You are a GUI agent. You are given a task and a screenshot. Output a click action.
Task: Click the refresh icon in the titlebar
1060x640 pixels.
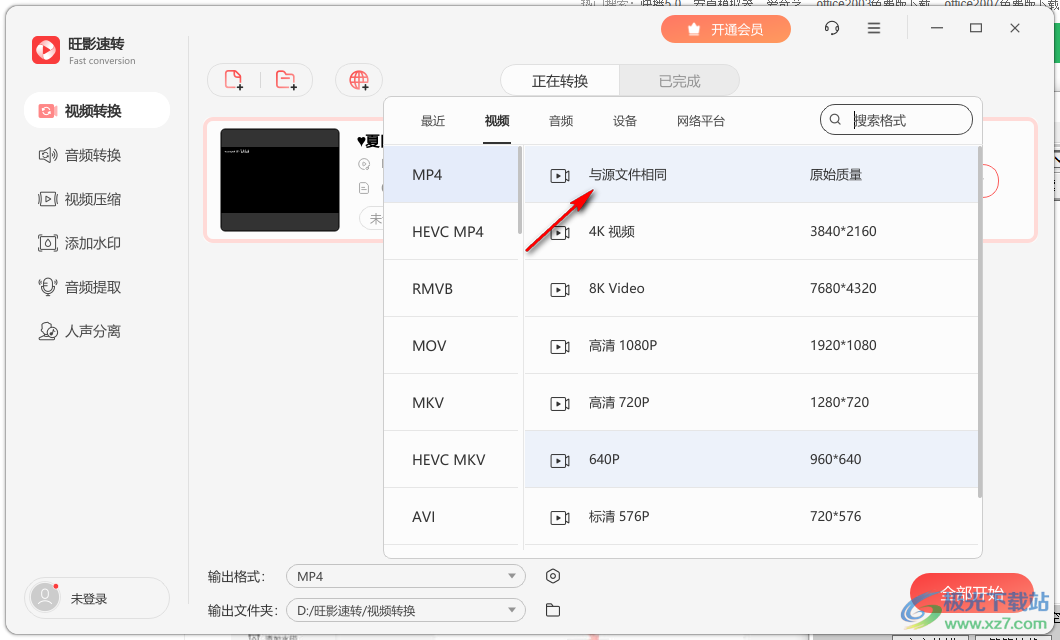pyautogui.click(x=831, y=28)
